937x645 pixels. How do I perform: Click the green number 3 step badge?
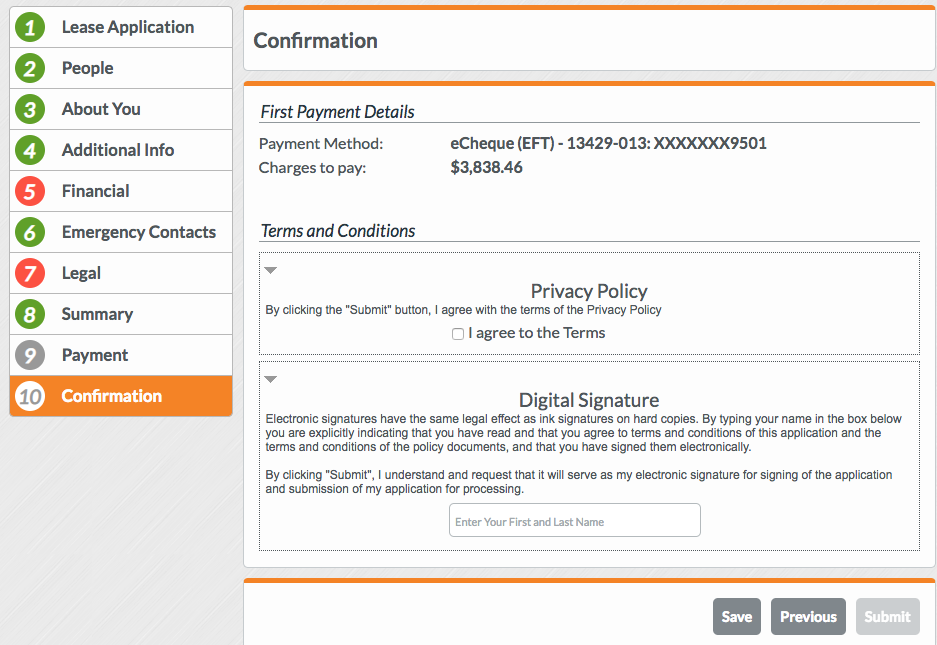tap(30, 110)
